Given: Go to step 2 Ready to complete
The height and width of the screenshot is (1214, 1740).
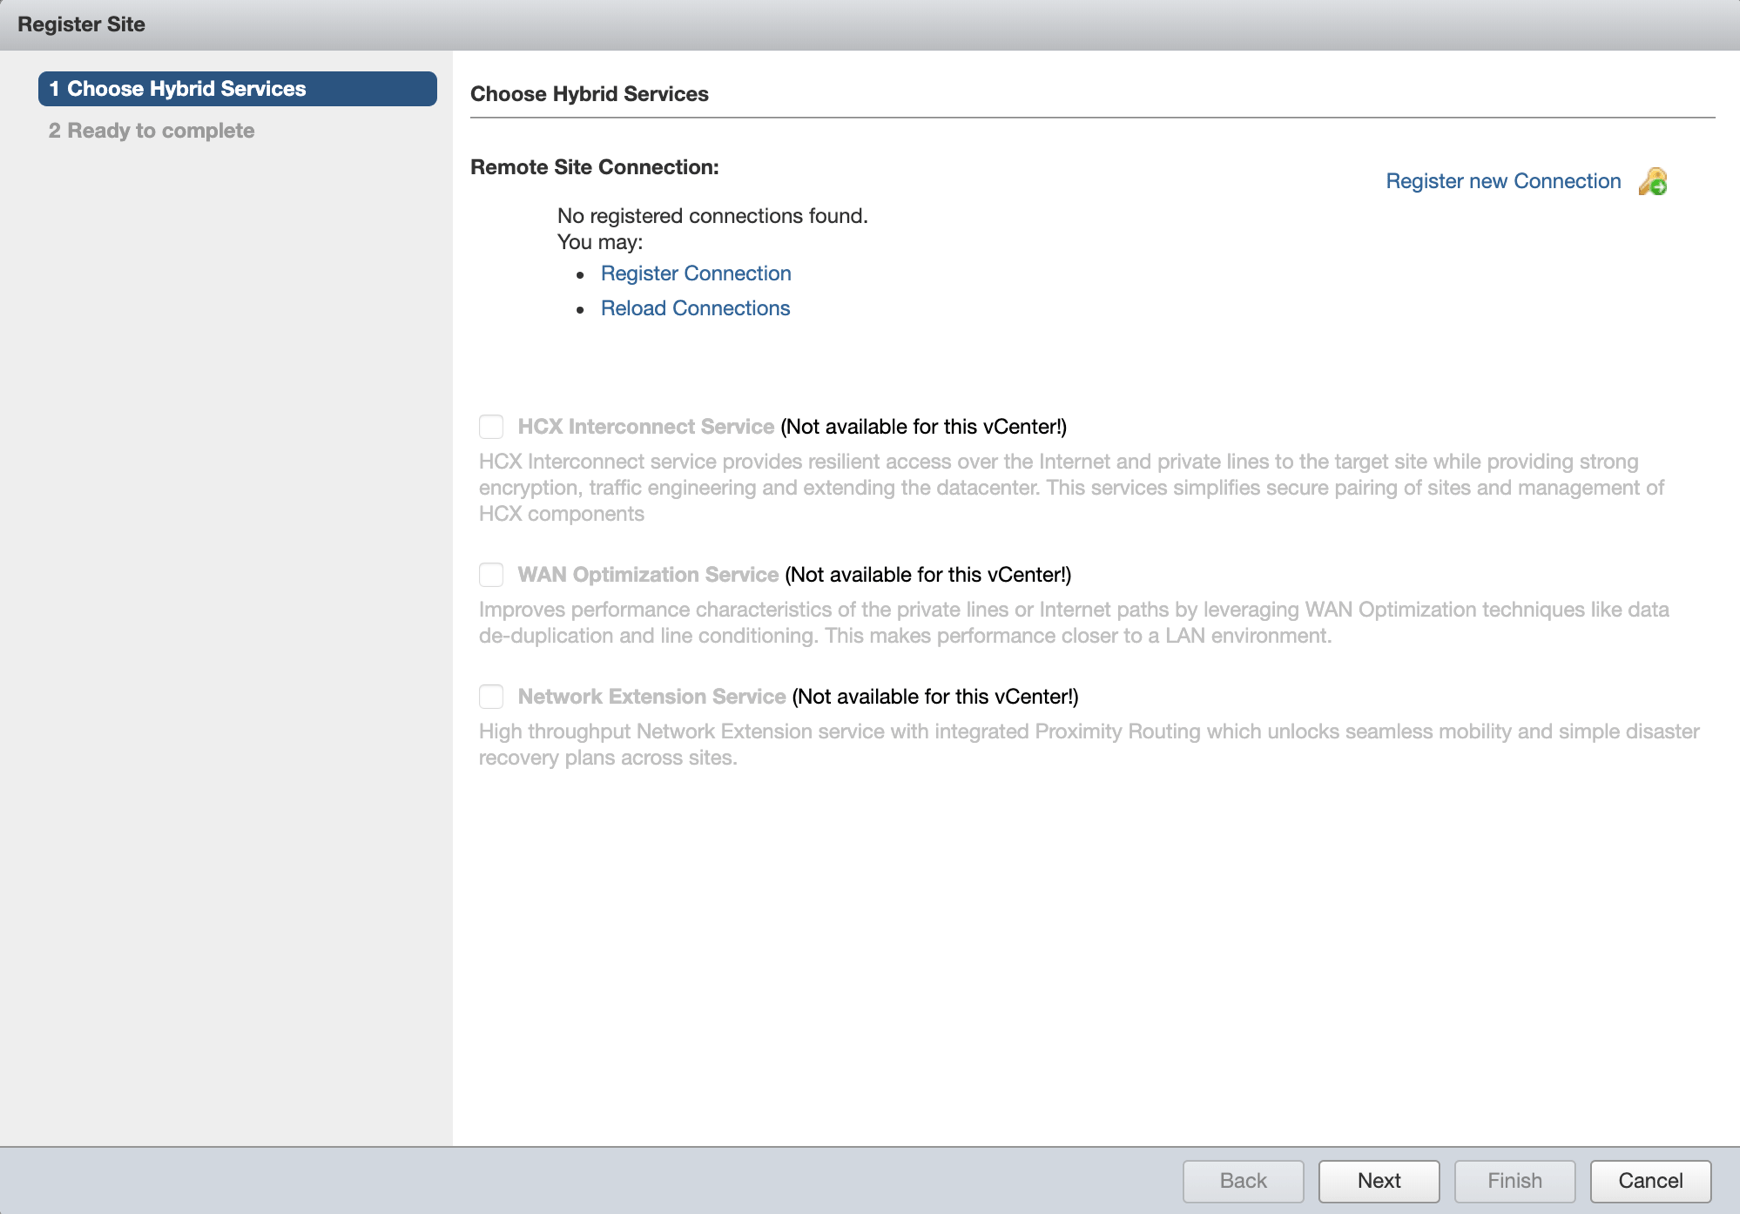Looking at the screenshot, I should tap(152, 131).
